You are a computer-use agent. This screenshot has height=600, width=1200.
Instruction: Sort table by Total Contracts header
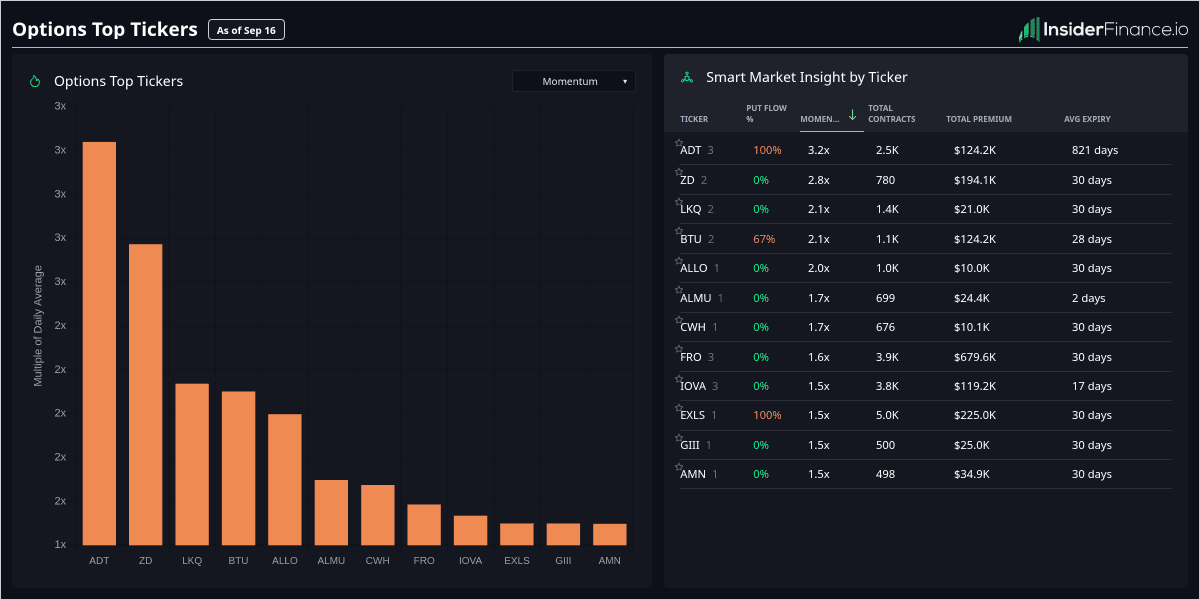(892, 114)
